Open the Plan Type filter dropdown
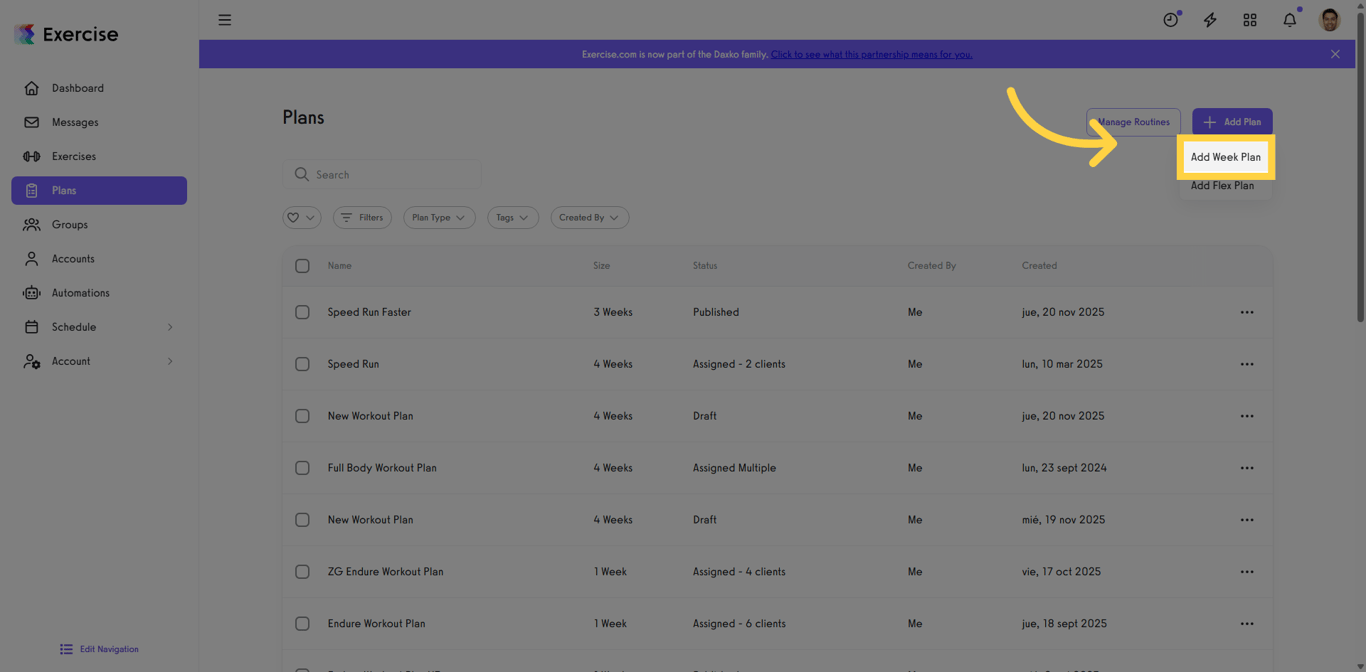 pyautogui.click(x=439, y=217)
